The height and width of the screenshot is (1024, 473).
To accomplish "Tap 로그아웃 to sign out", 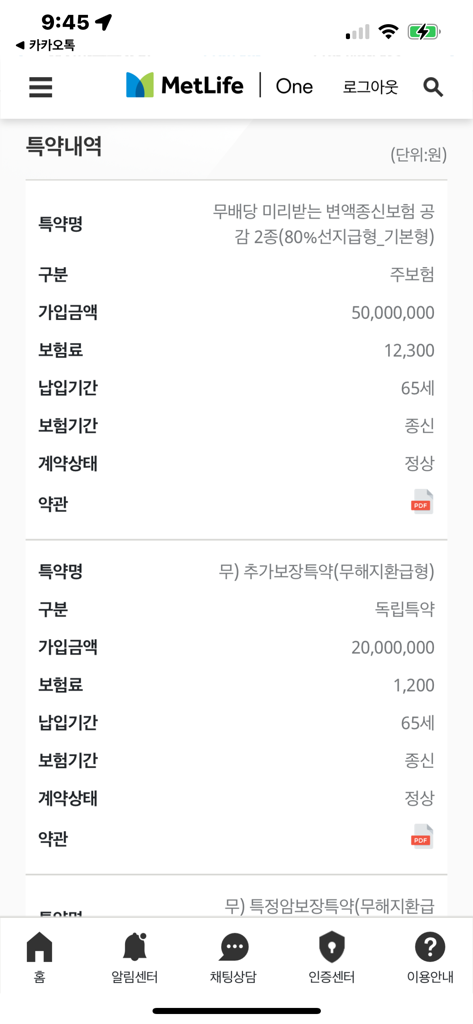I will [370, 87].
